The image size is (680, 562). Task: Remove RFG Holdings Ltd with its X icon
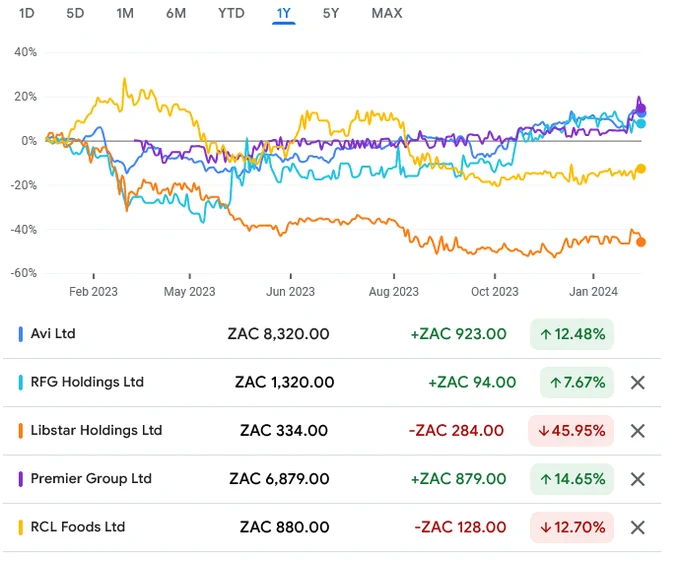[638, 382]
